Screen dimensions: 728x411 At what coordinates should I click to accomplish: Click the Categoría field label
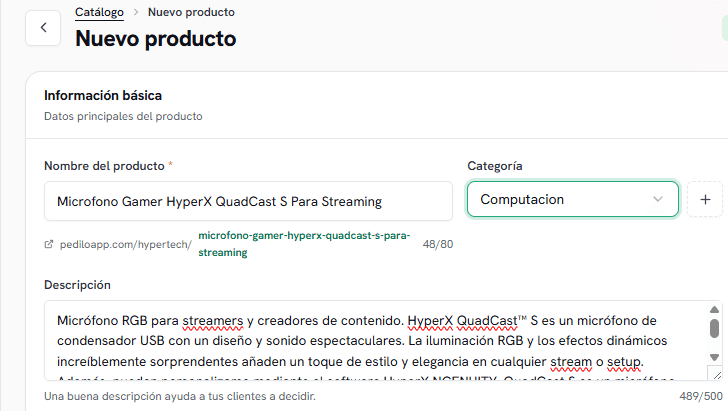pyautogui.click(x=494, y=166)
